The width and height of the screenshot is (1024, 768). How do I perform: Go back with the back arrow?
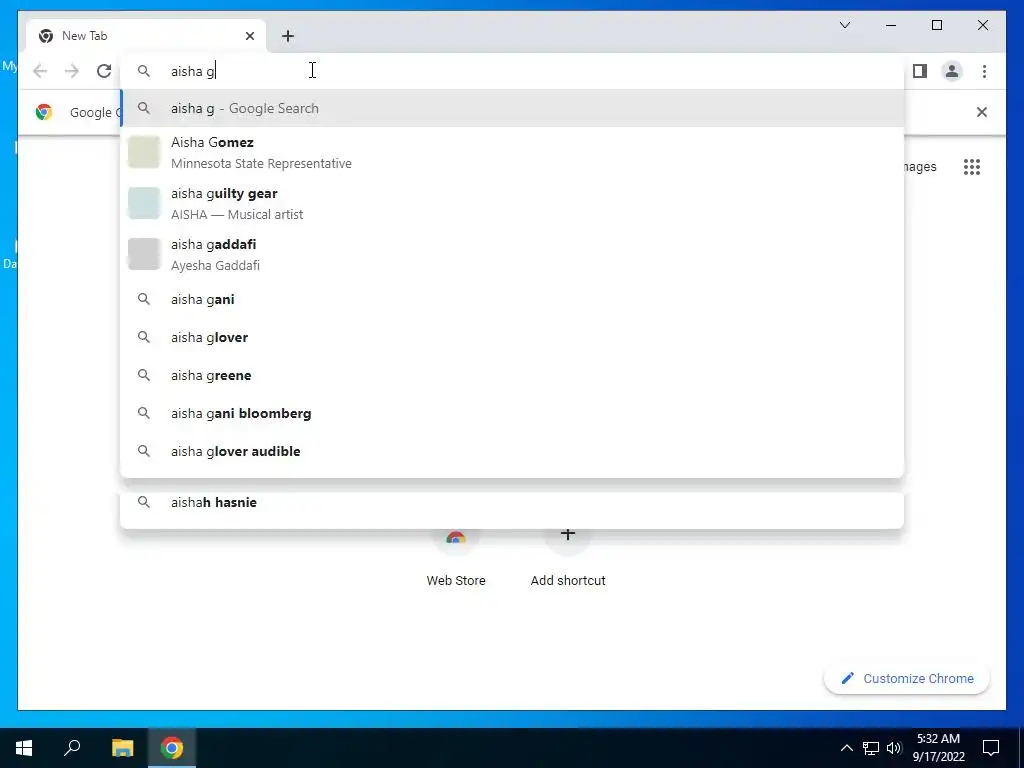click(40, 71)
